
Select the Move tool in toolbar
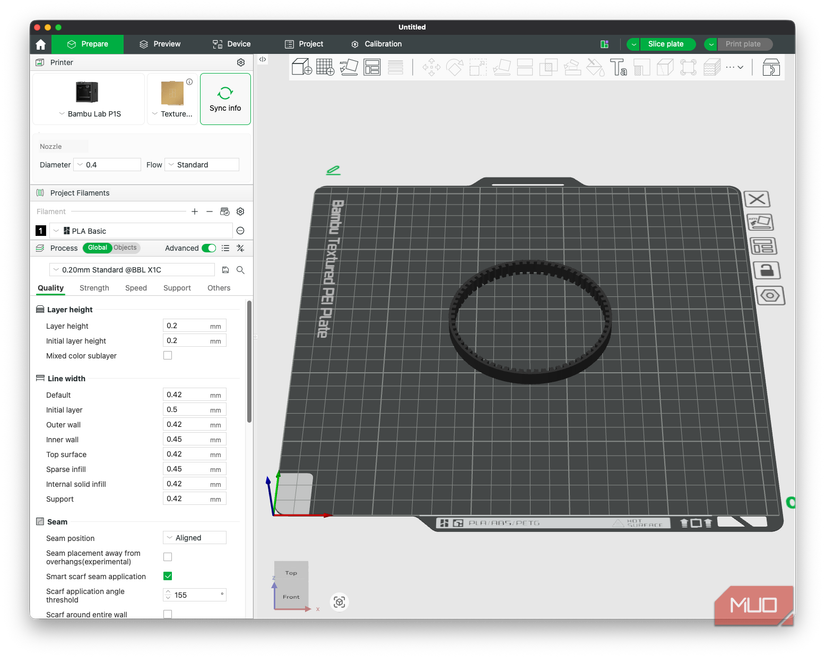(431, 67)
